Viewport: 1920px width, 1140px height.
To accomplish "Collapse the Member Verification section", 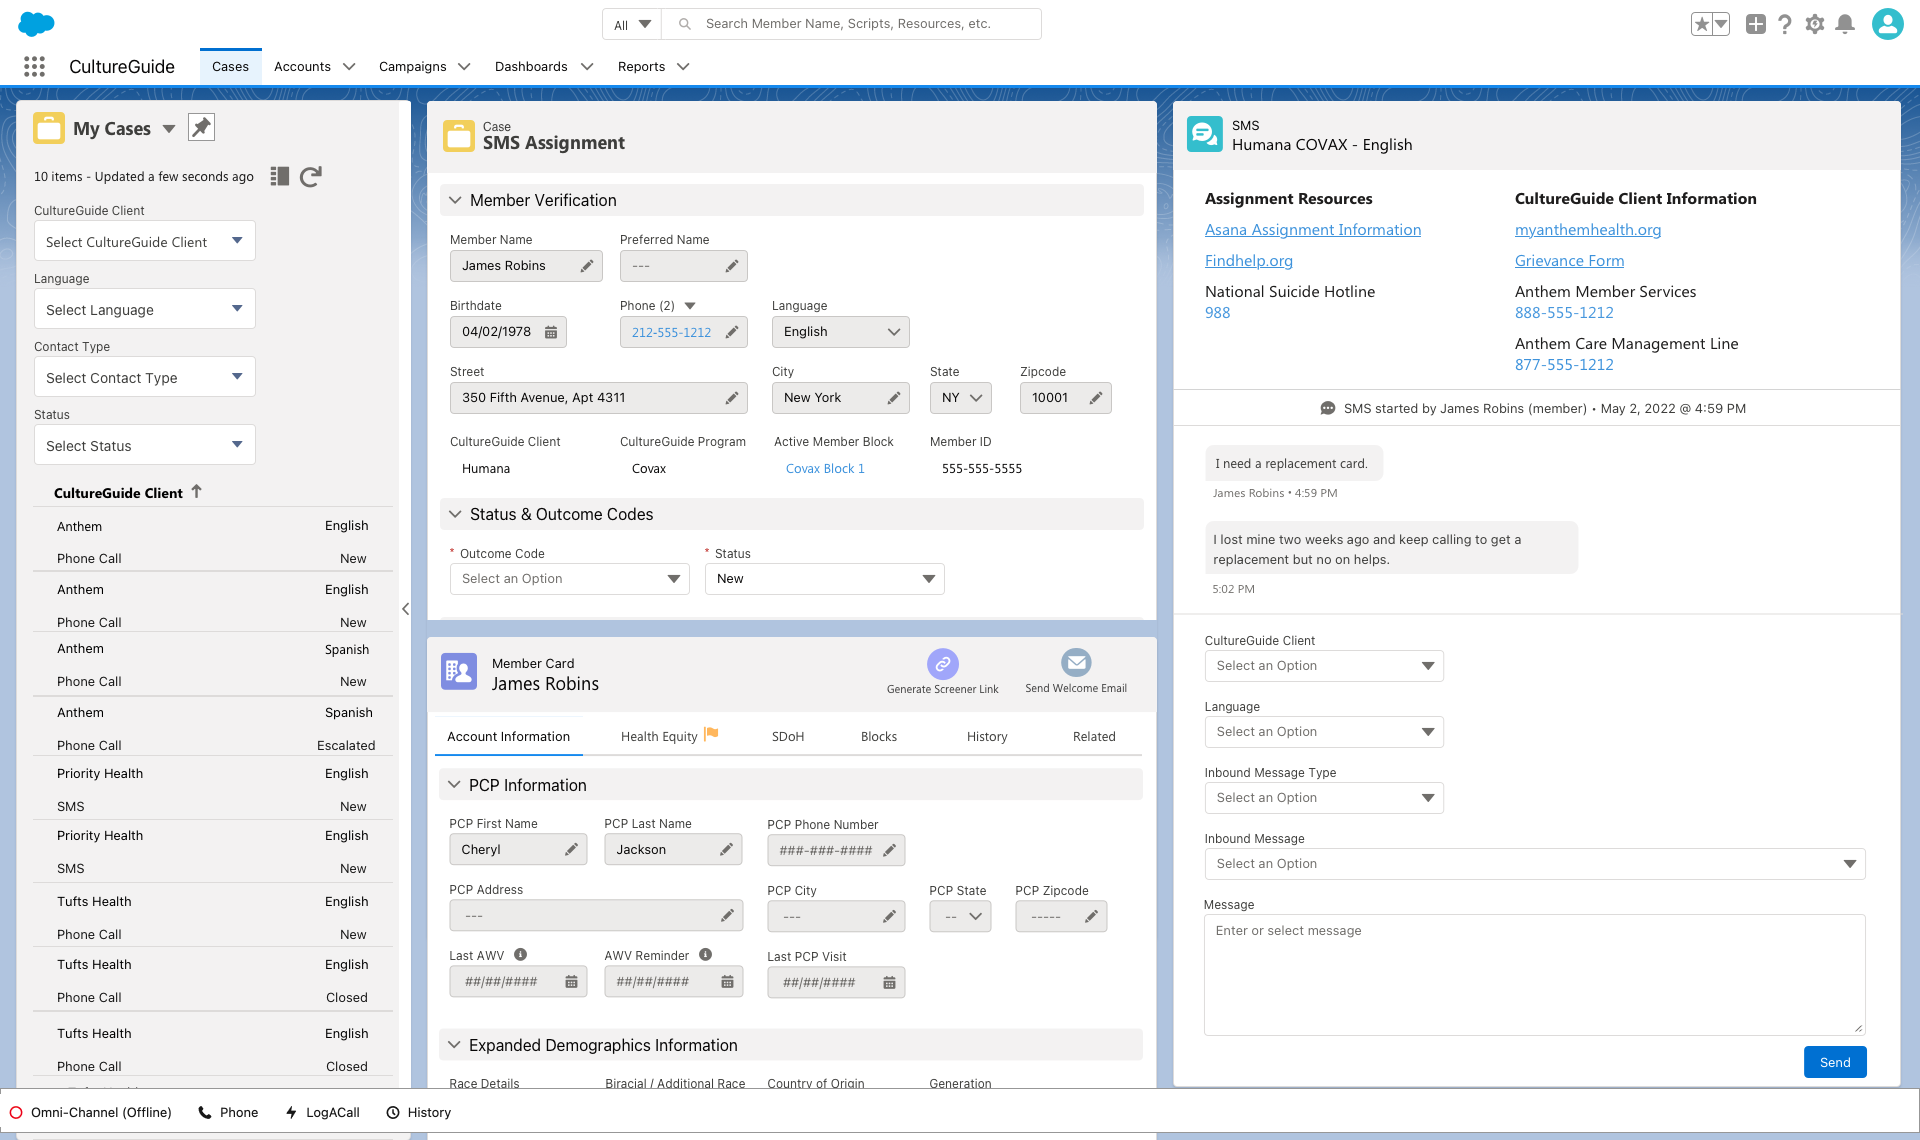I will (x=455, y=200).
